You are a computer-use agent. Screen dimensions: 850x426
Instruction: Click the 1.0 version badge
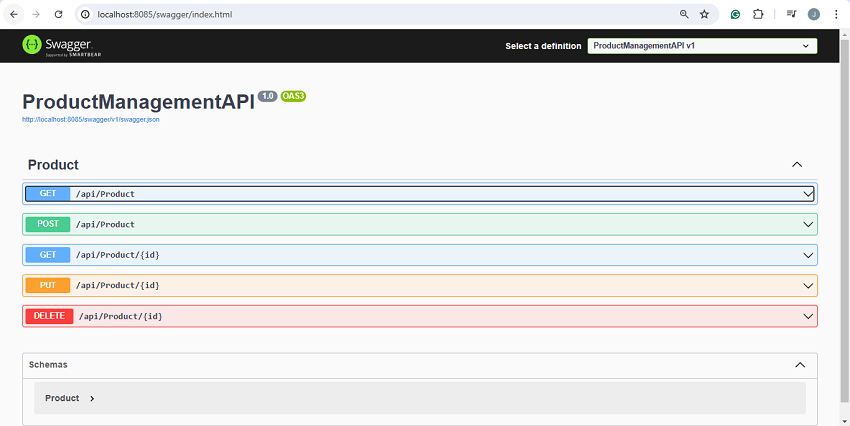click(267, 96)
